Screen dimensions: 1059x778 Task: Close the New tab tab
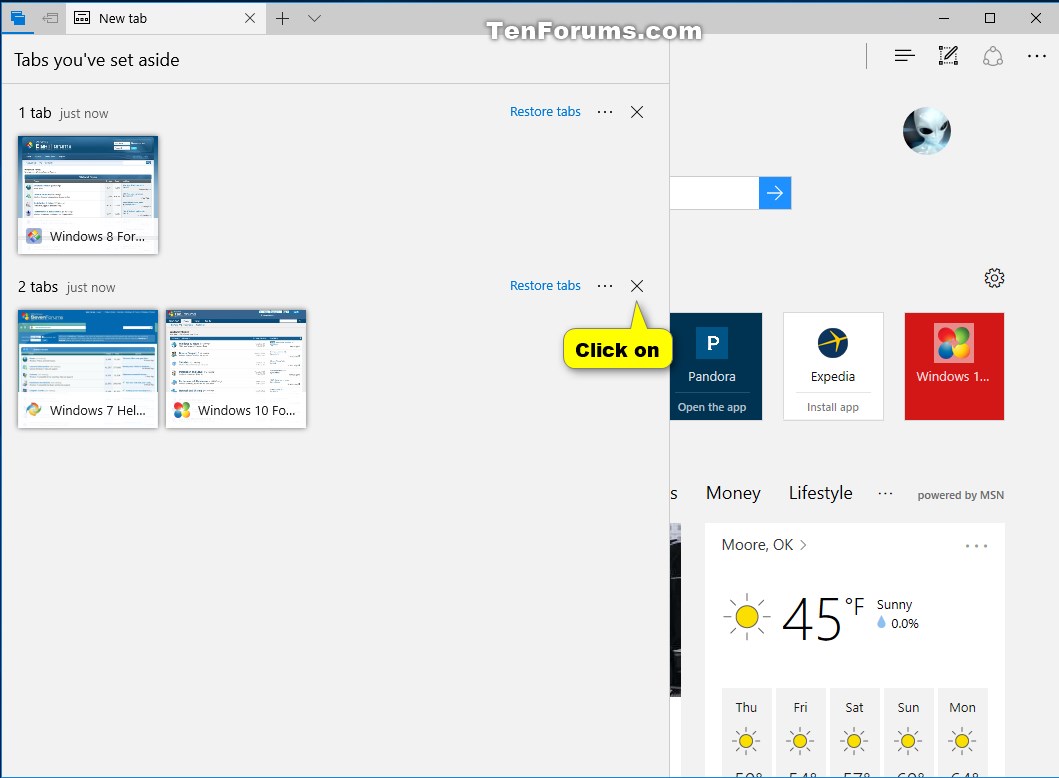250,18
